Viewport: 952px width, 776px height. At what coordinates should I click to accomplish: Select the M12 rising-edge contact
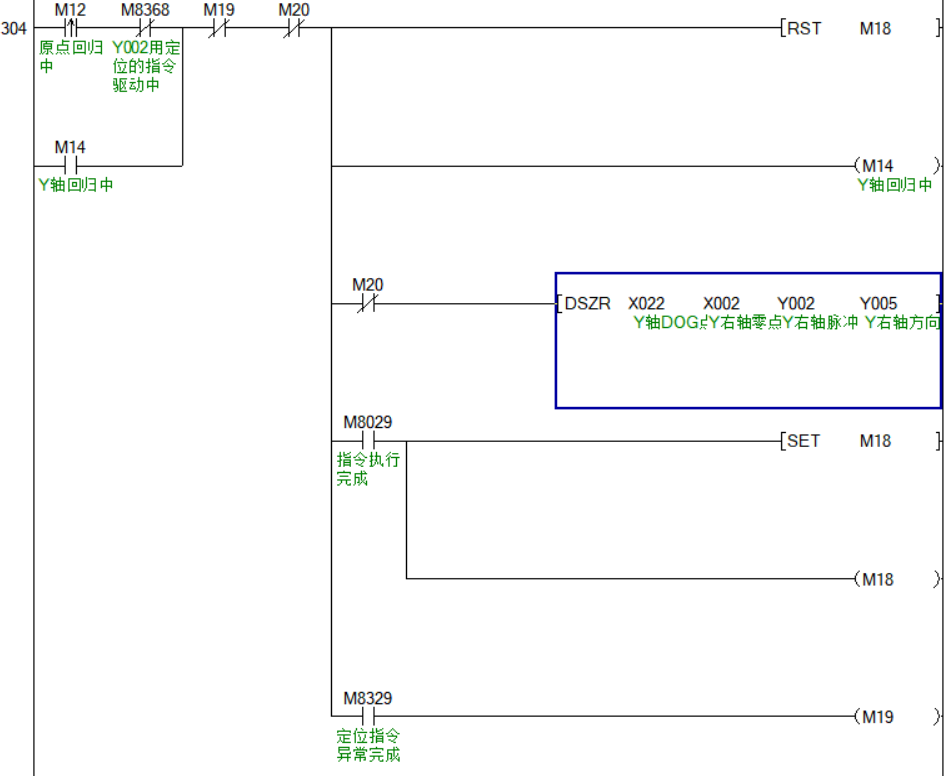pos(70,29)
